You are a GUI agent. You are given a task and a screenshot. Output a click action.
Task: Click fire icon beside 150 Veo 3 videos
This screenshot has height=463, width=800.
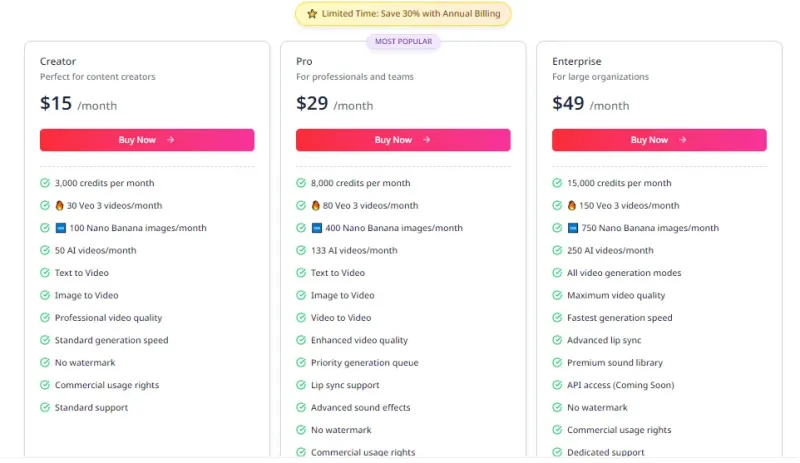(x=571, y=205)
